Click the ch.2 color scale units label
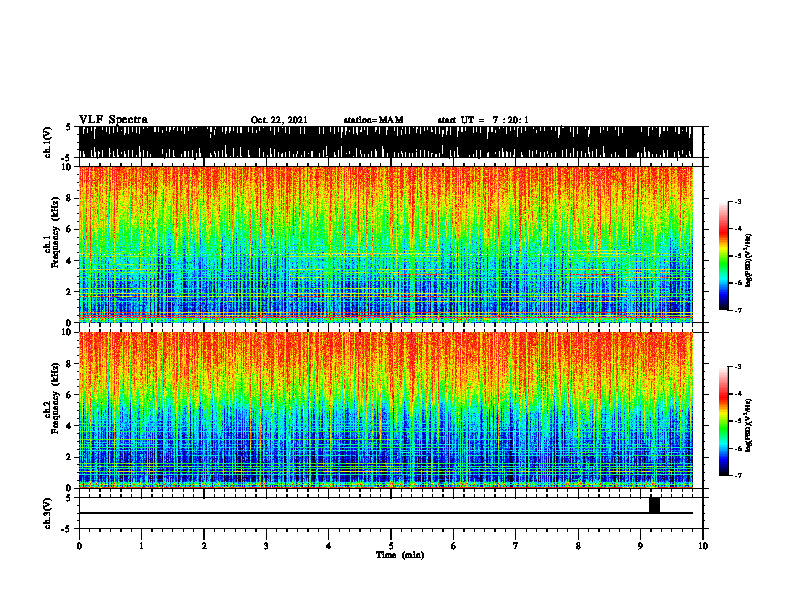 click(749, 425)
